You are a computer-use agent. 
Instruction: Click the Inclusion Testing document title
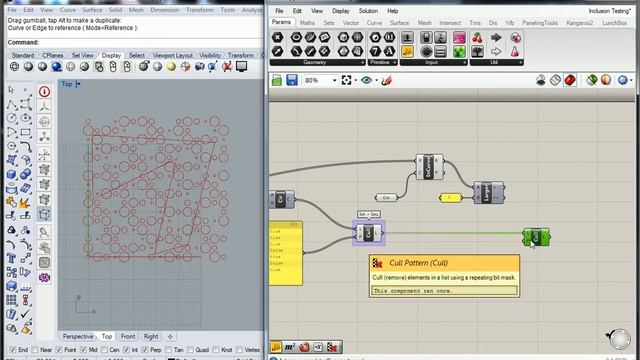(x=610, y=11)
